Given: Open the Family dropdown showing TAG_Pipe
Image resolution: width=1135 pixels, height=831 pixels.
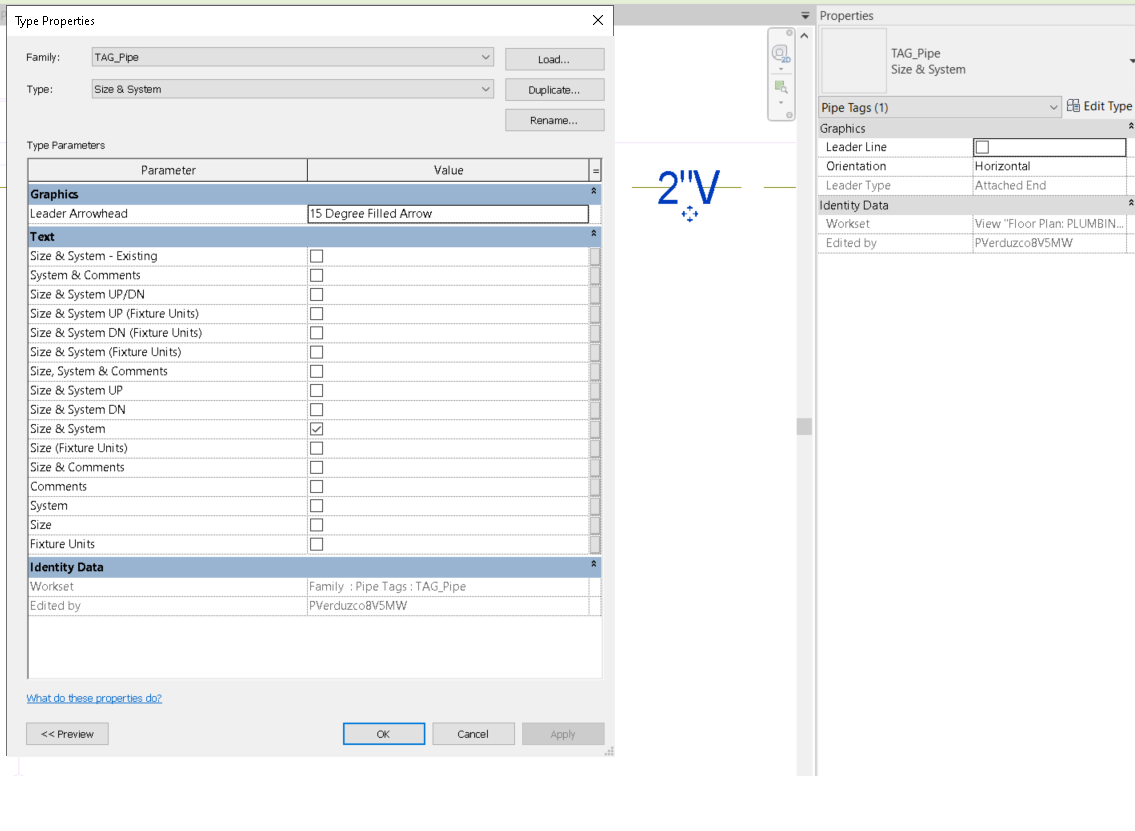Looking at the screenshot, I should pos(486,57).
